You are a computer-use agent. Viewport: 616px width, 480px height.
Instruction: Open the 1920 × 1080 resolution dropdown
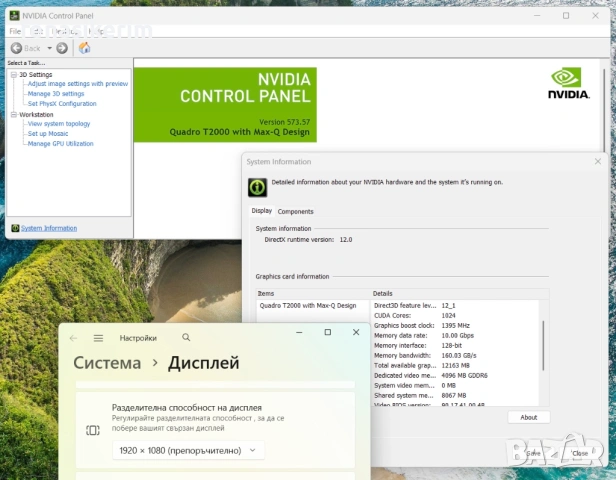pyautogui.click(x=187, y=451)
